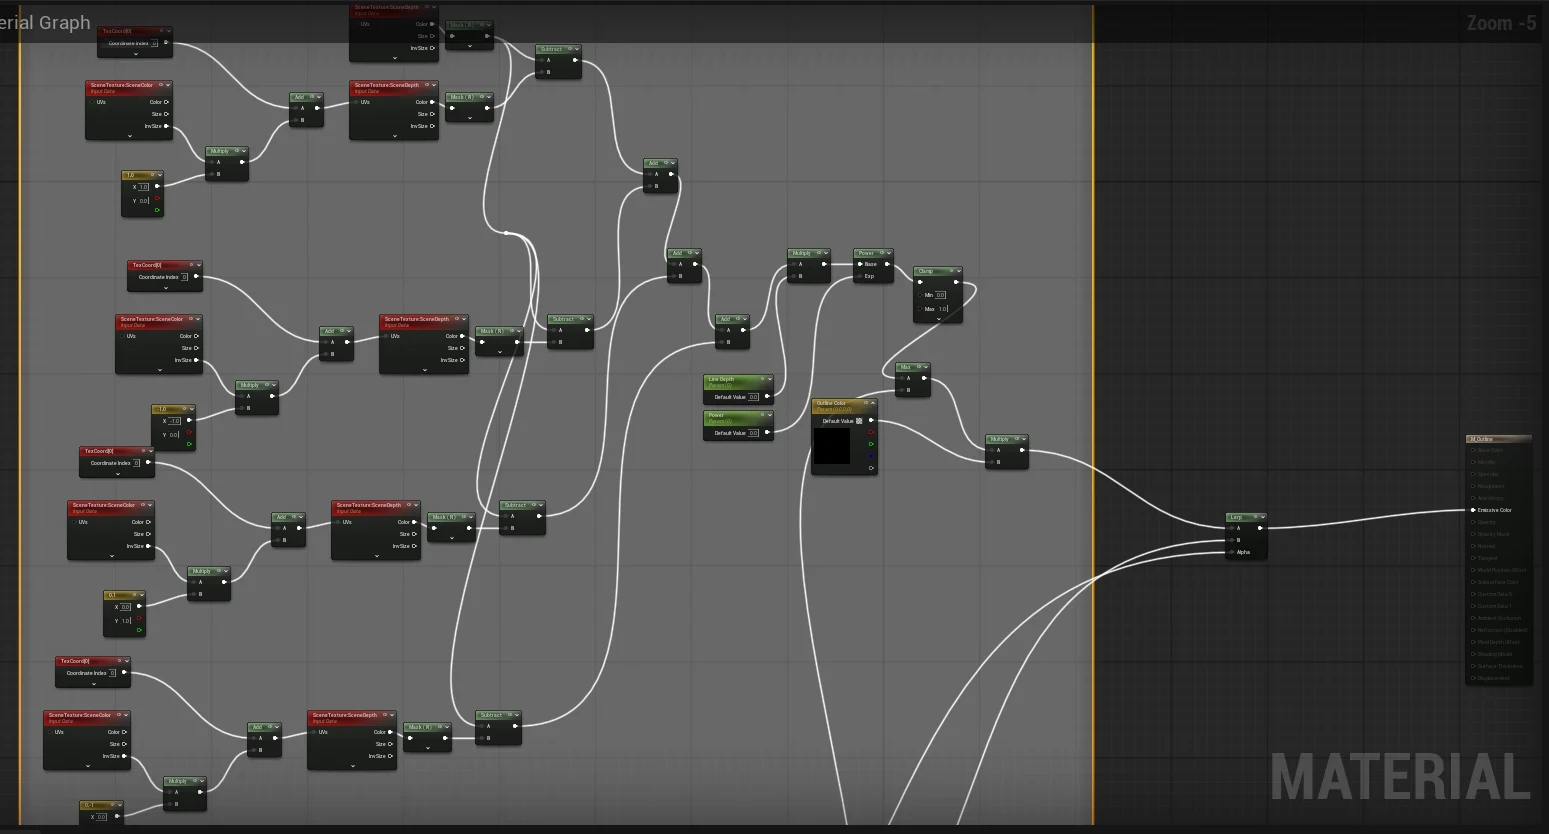Click Outline Color alpha output pin
The height and width of the screenshot is (834, 1549).
pyautogui.click(x=871, y=468)
